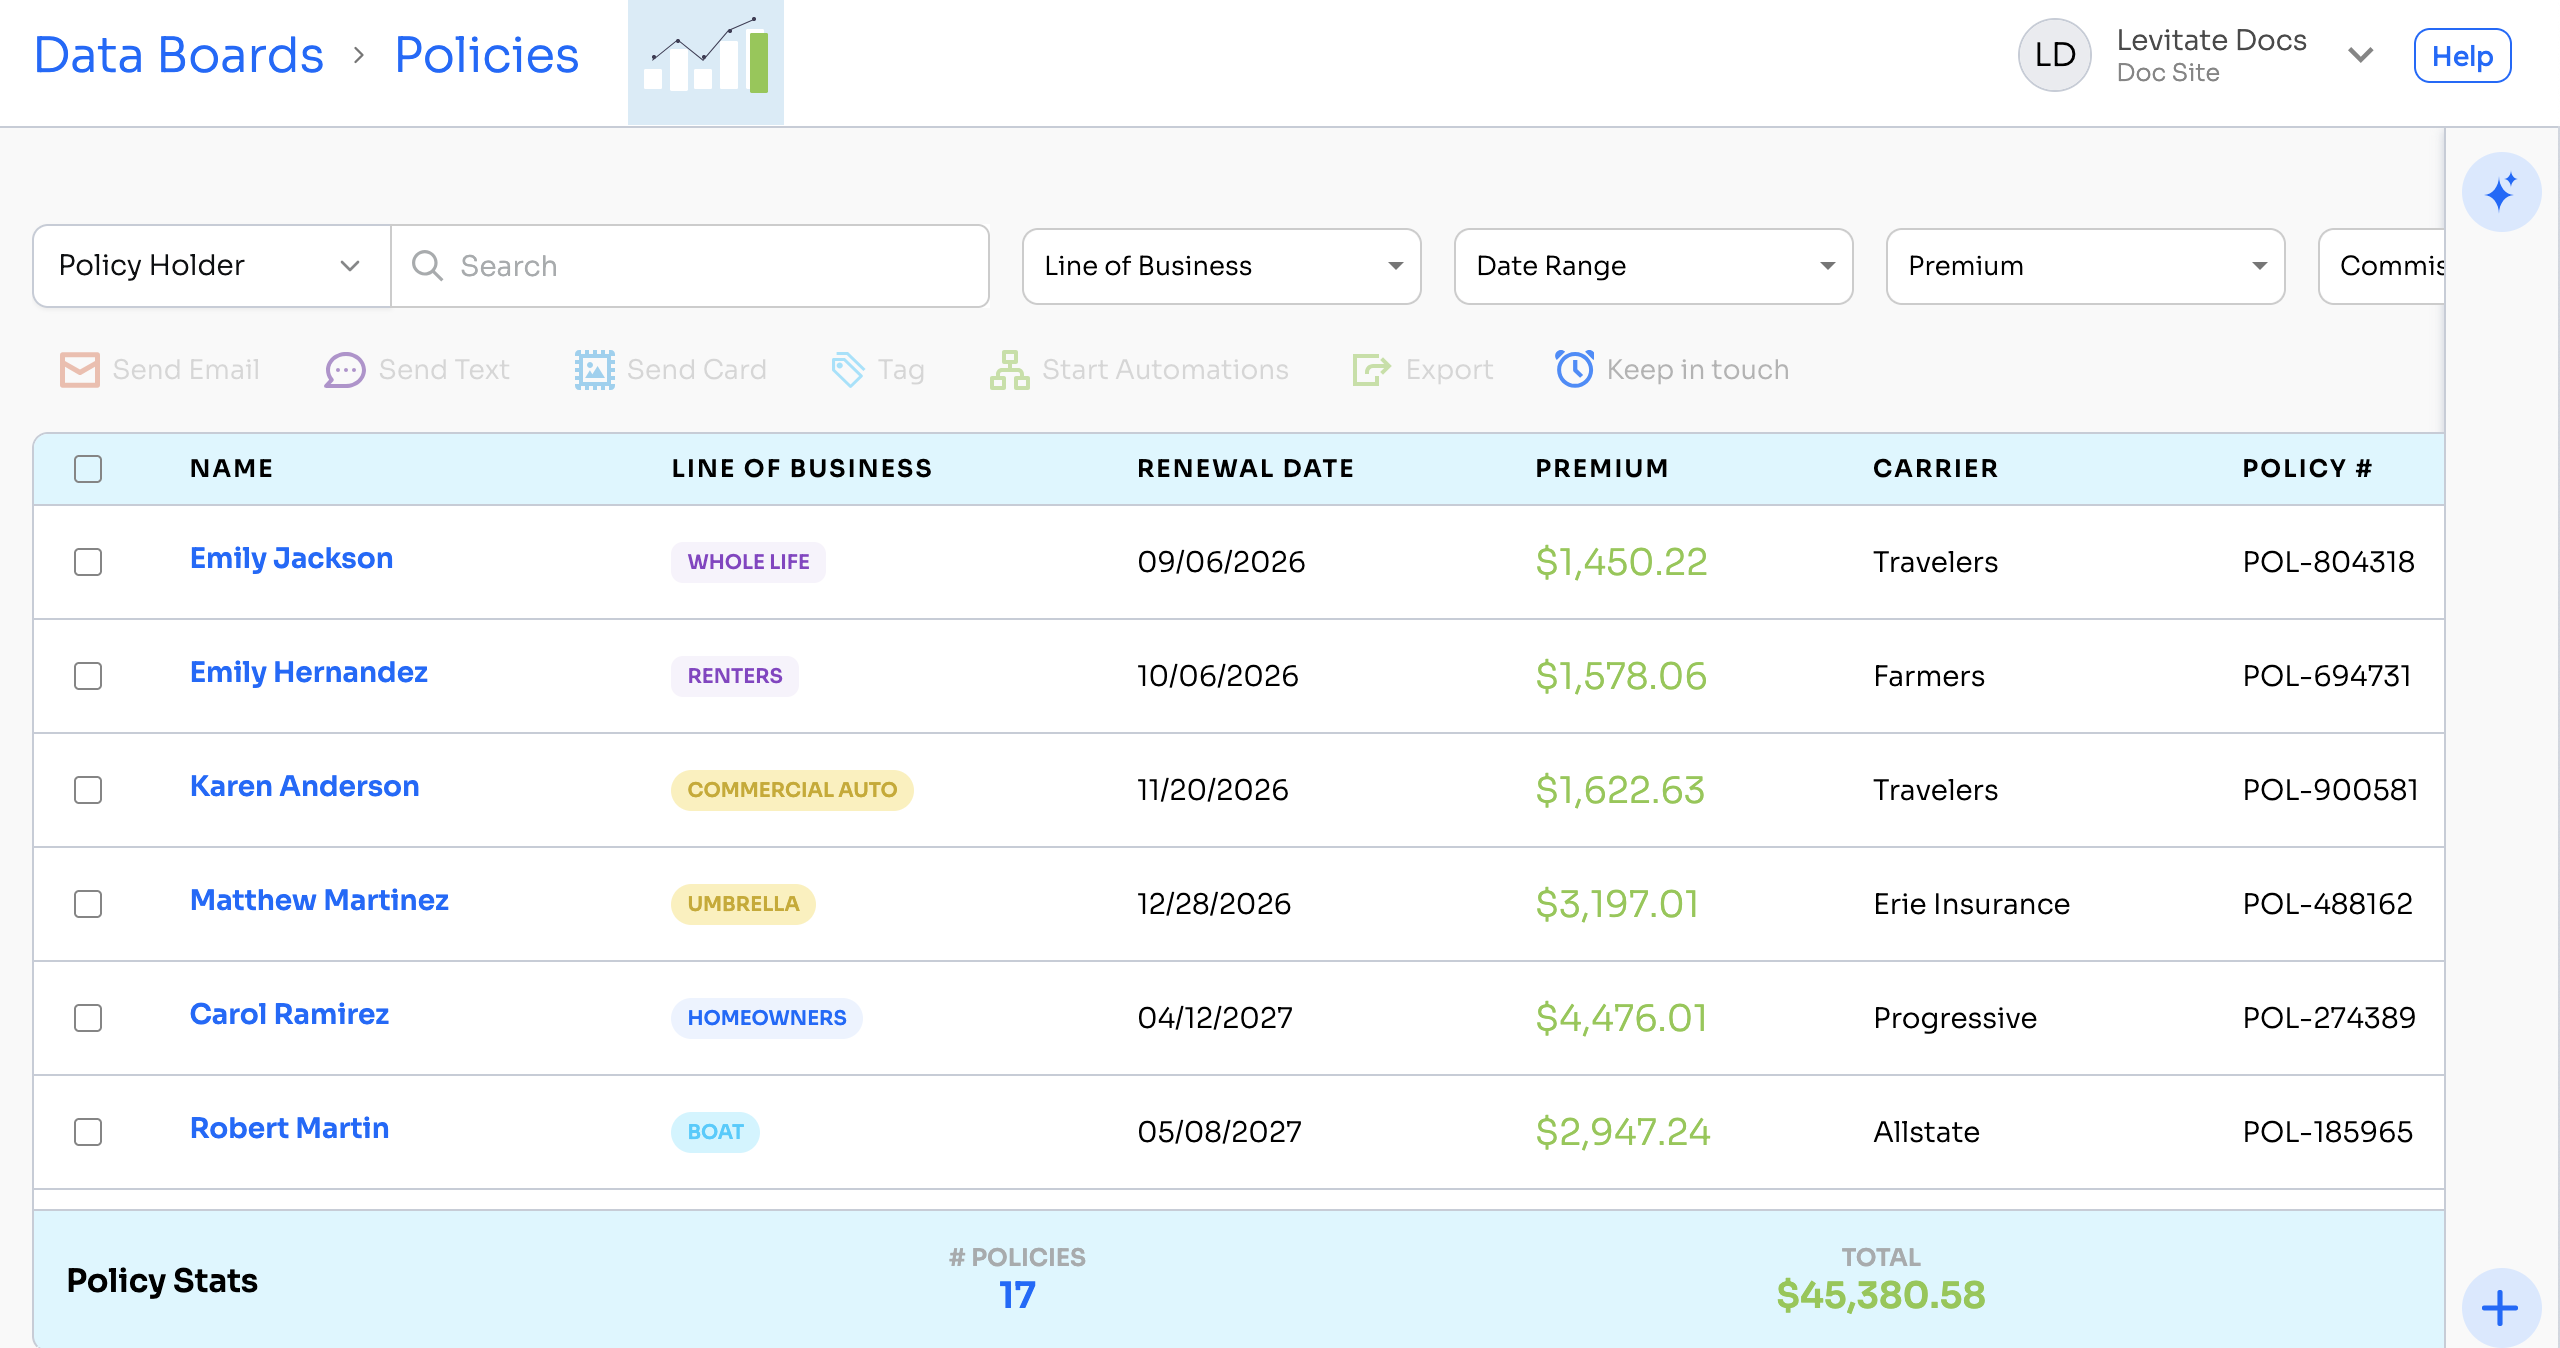Click the Send Card stamp icon
The image size is (2560, 1348).
click(x=594, y=370)
